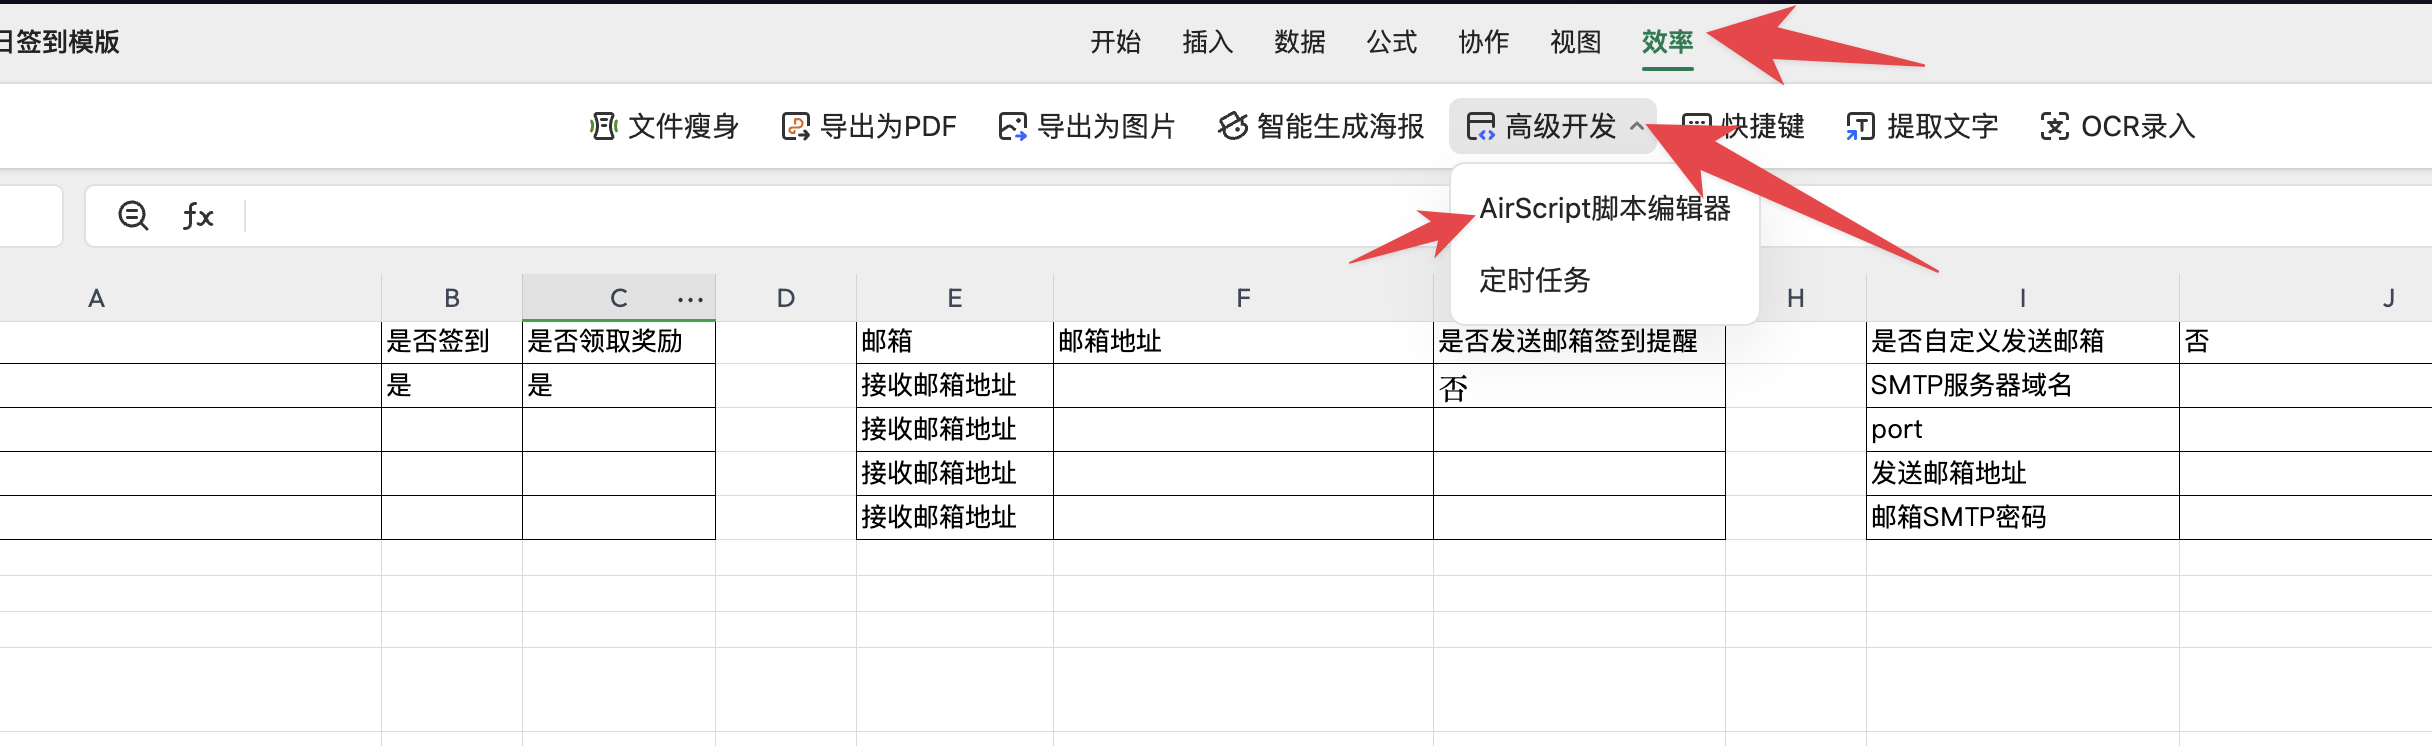
Task: Click the cell 邮箱 in column E
Action: click(x=955, y=342)
